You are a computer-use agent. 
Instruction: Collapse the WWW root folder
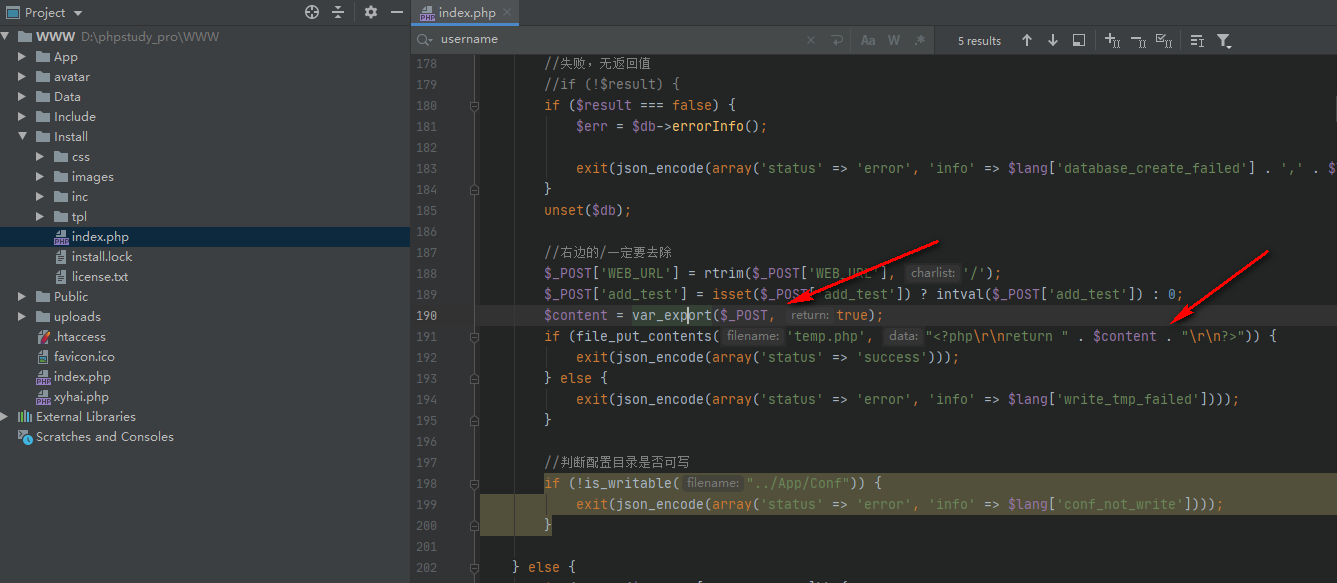7,37
